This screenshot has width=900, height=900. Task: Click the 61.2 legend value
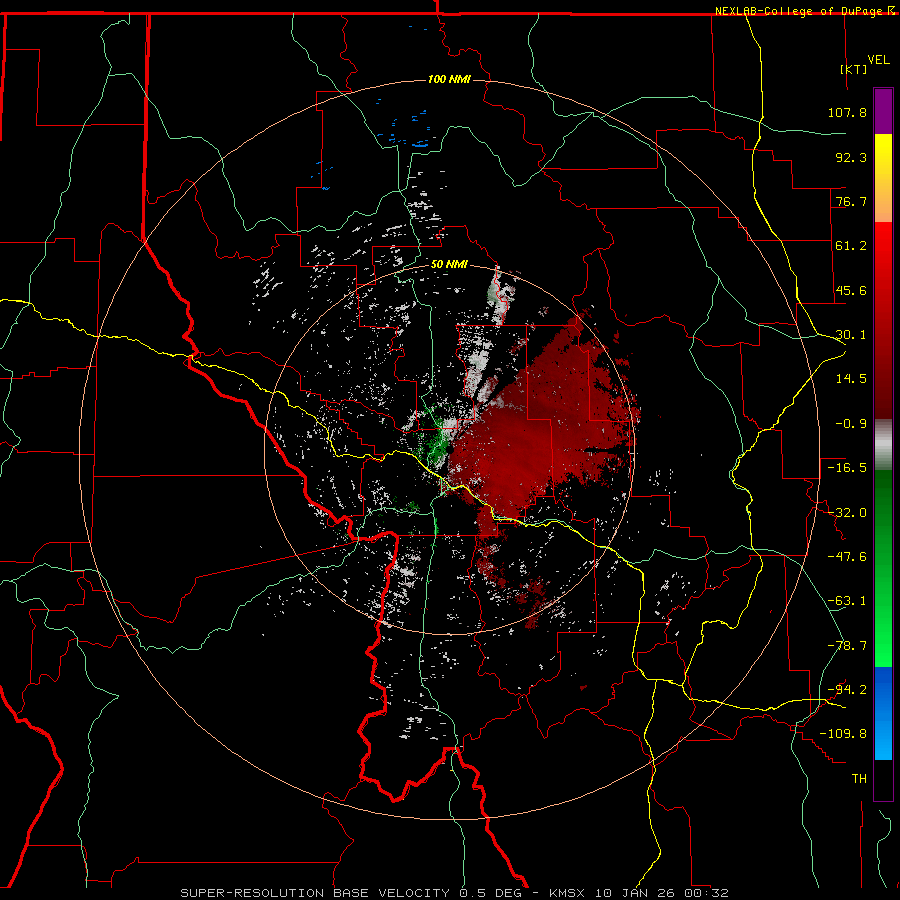pos(851,246)
